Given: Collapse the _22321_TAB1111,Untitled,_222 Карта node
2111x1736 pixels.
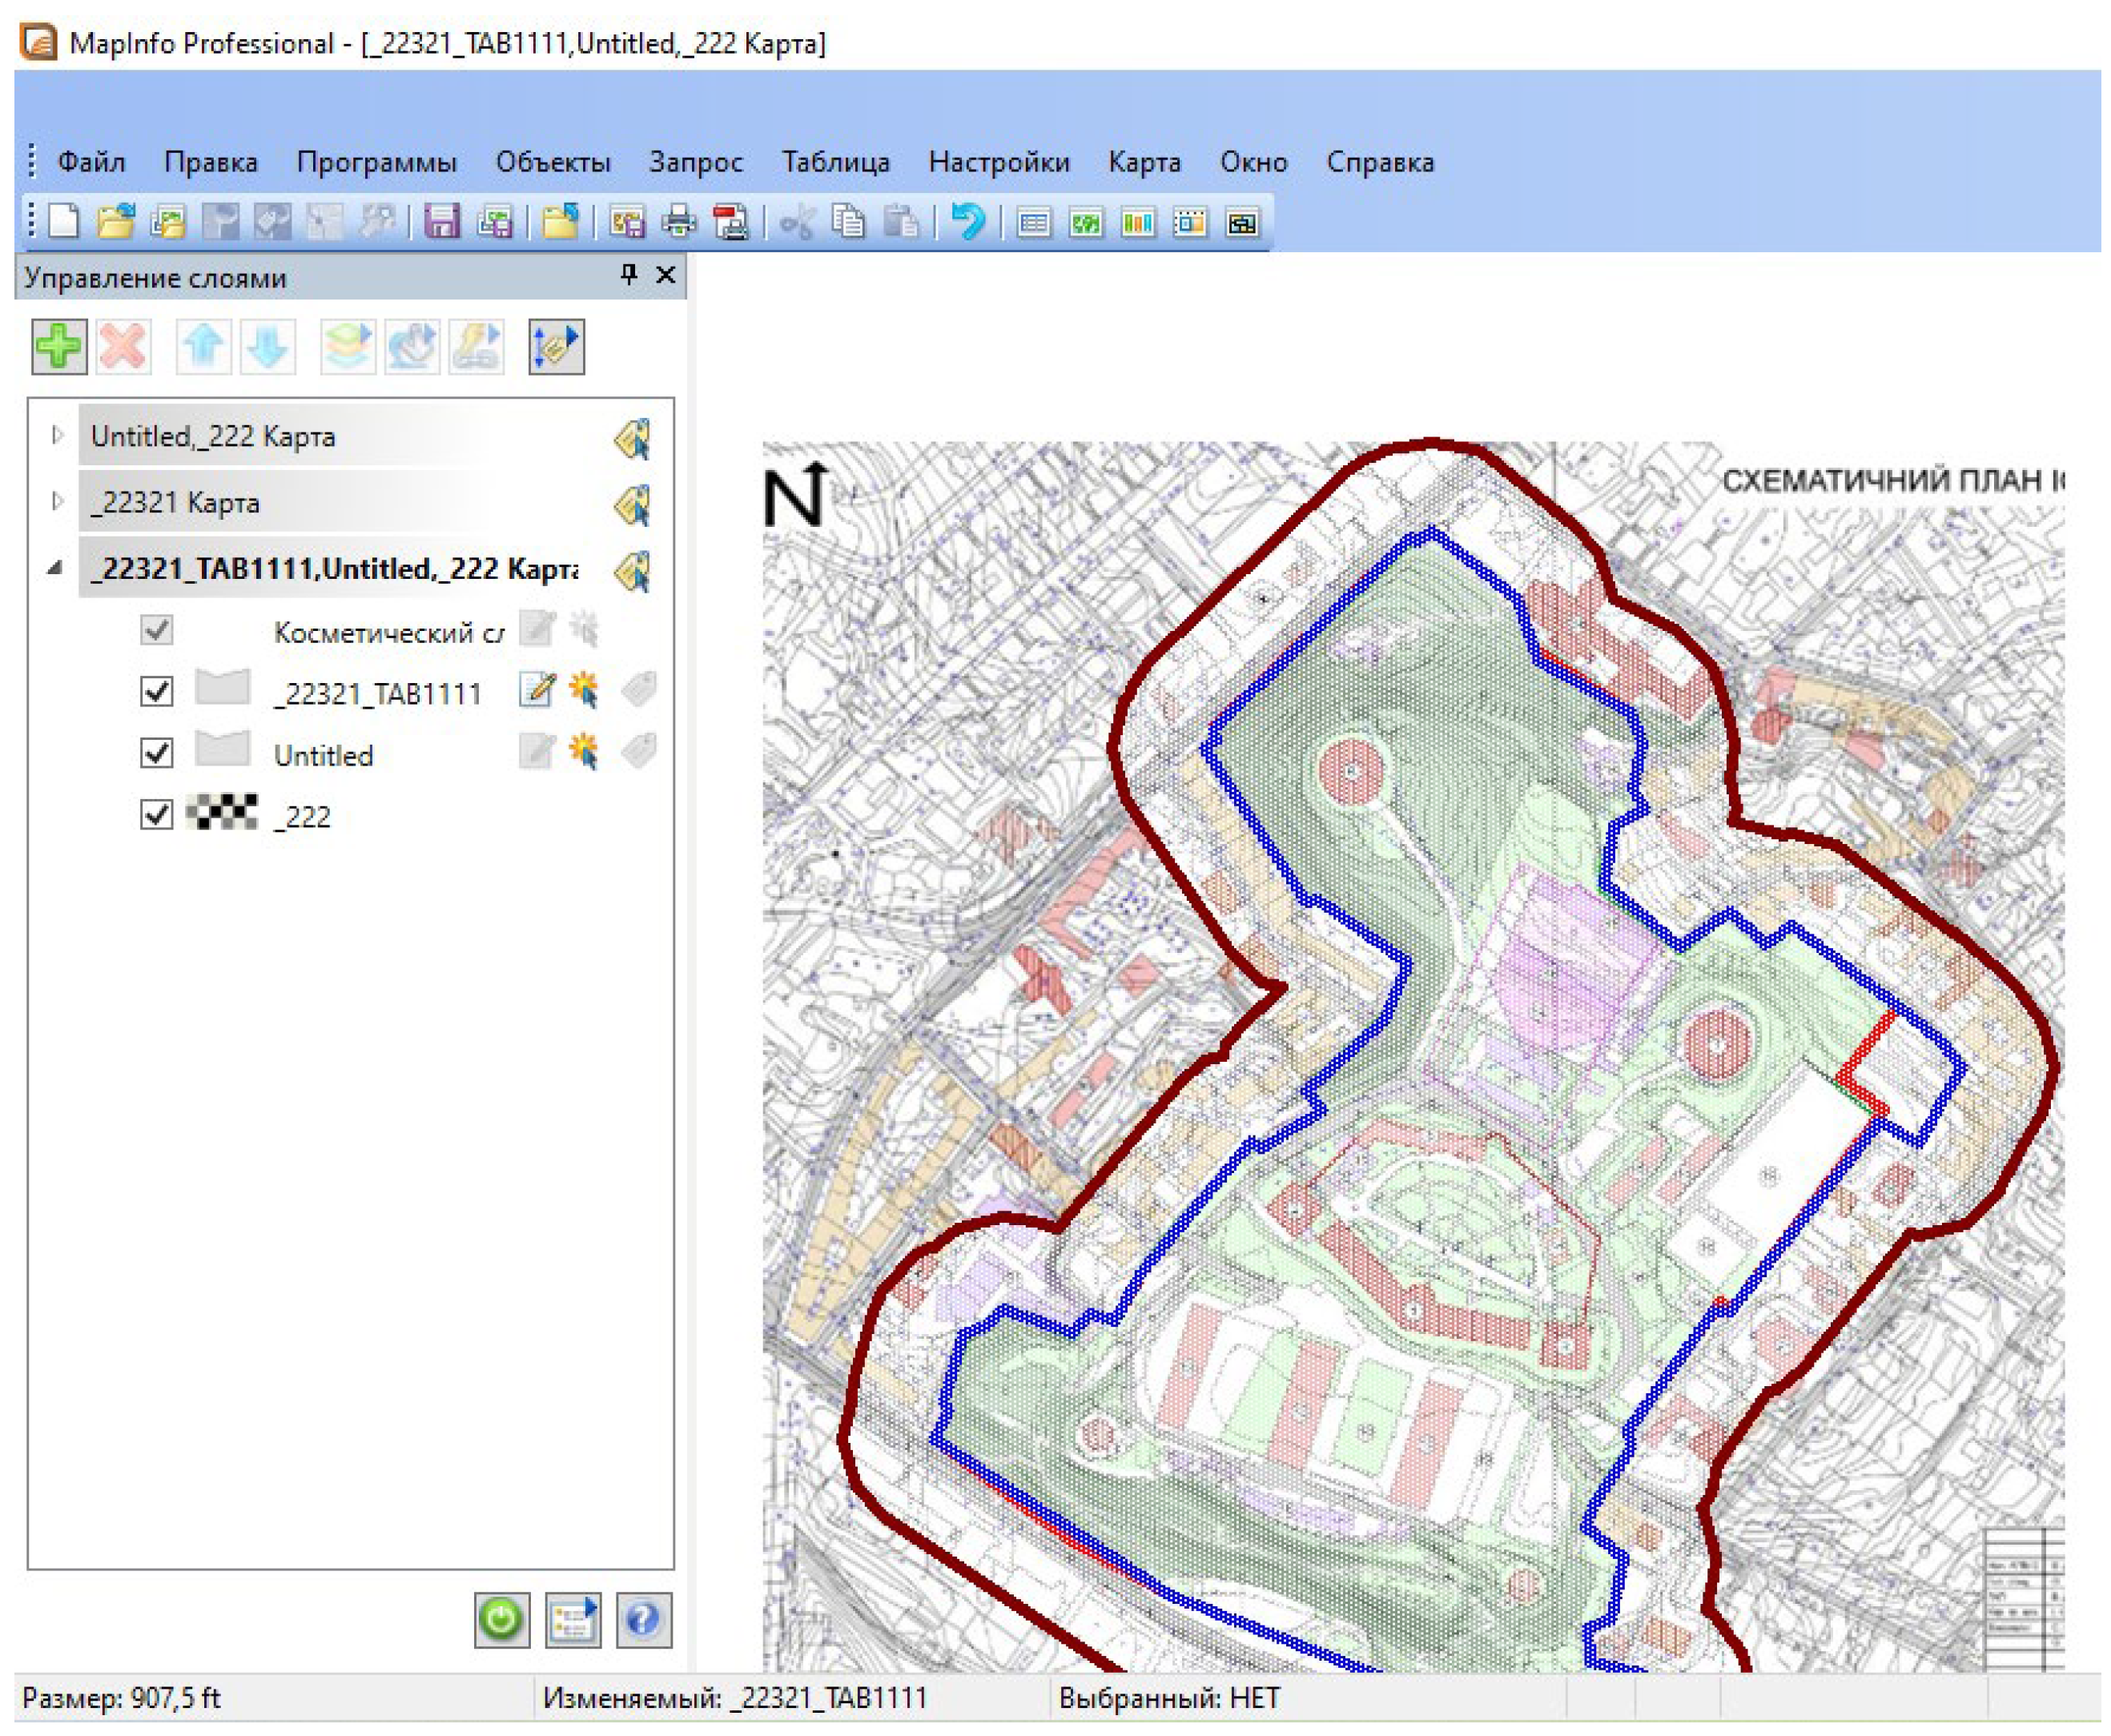Looking at the screenshot, I should coord(55,568).
